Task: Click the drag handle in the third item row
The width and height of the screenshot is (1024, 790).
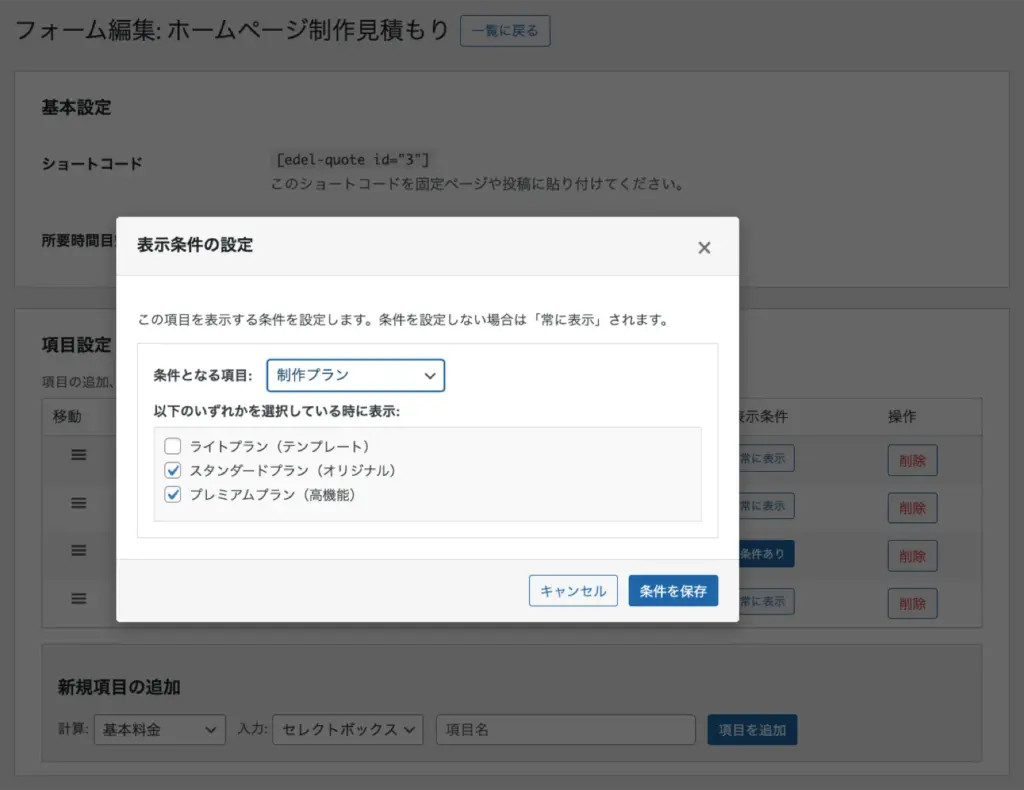Action: 79,551
